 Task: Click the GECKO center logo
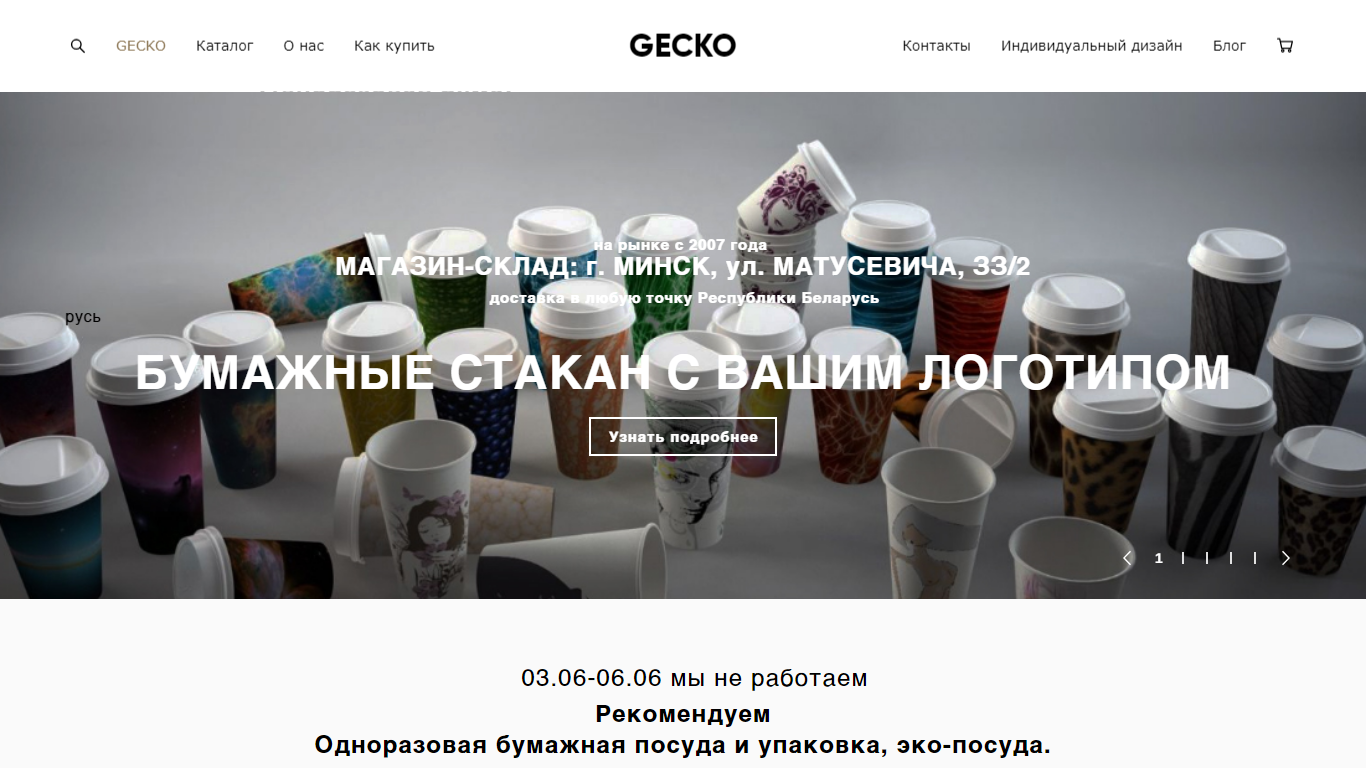pos(683,45)
